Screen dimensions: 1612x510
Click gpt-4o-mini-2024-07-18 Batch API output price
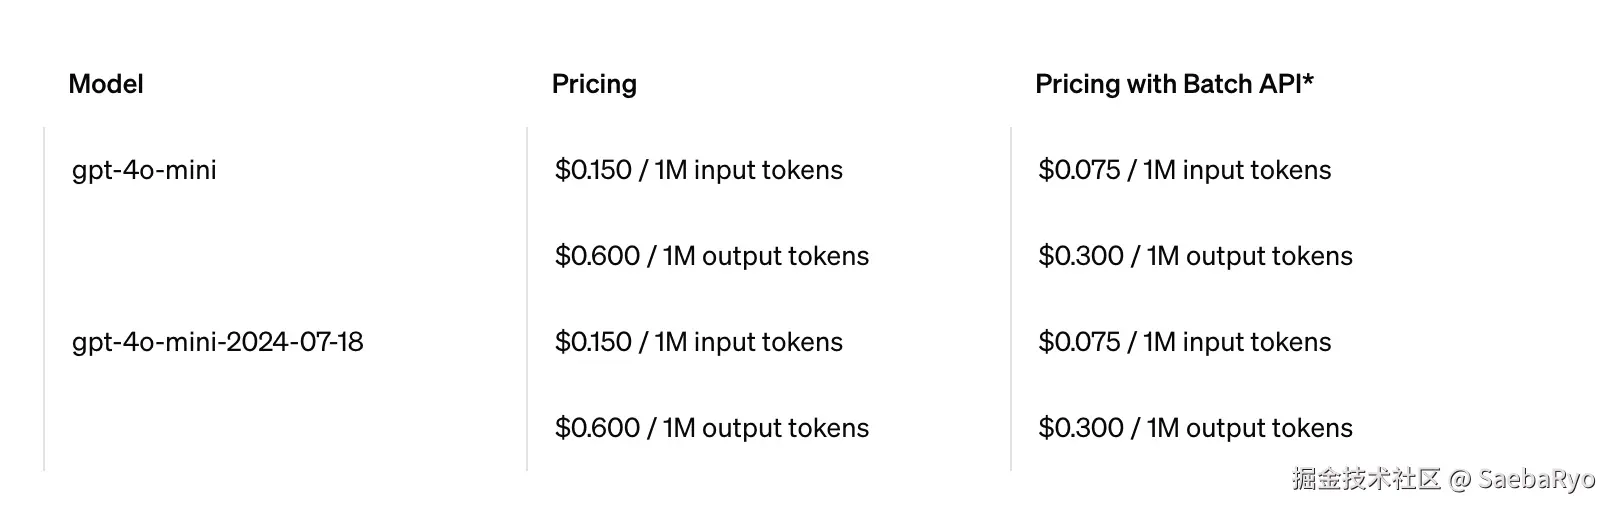(1195, 428)
